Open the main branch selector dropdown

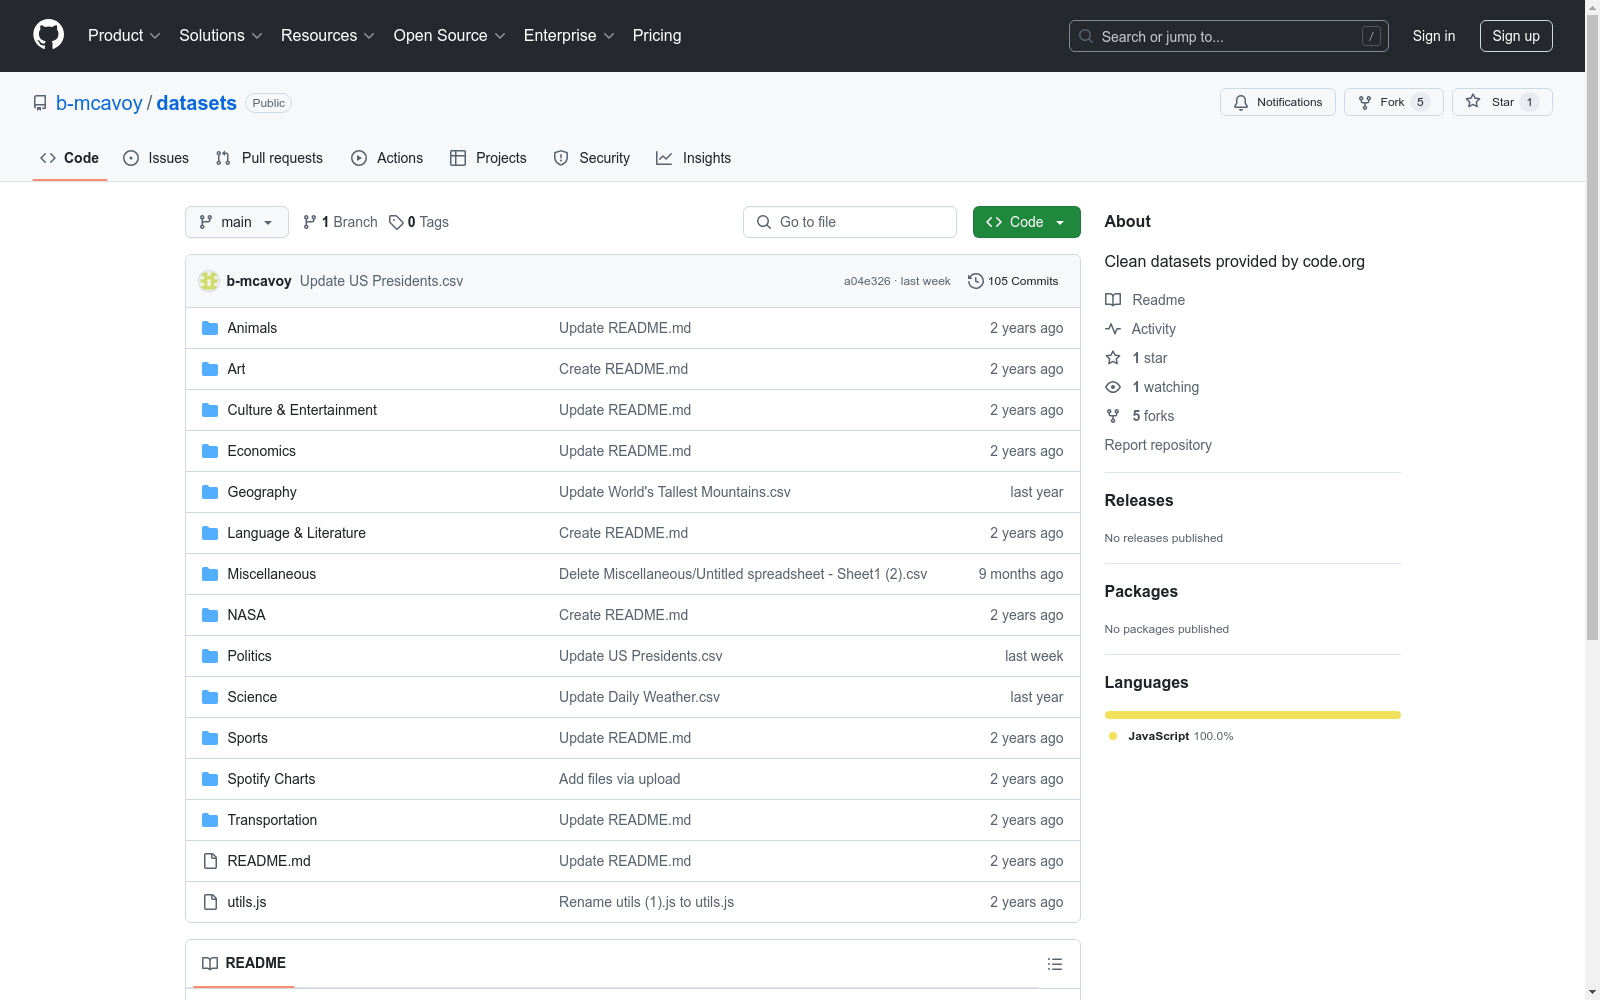pos(237,222)
